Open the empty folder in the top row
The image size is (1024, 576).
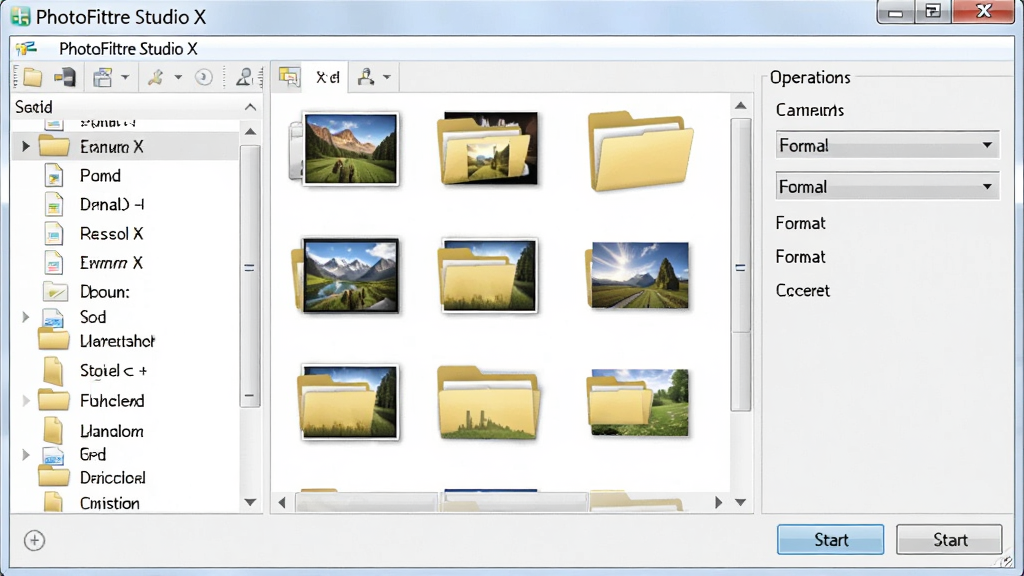click(x=640, y=152)
